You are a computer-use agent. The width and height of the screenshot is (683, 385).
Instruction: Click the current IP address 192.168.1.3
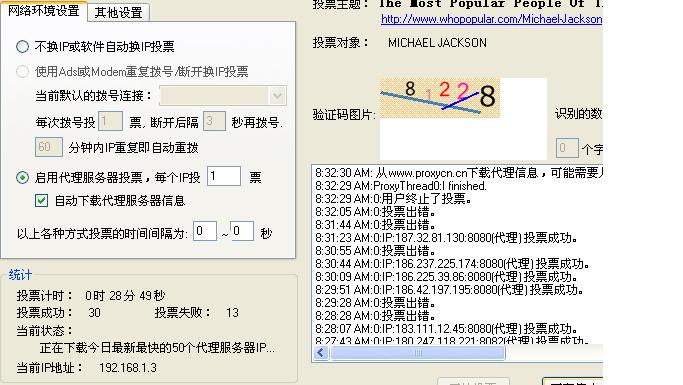[x=128, y=368]
